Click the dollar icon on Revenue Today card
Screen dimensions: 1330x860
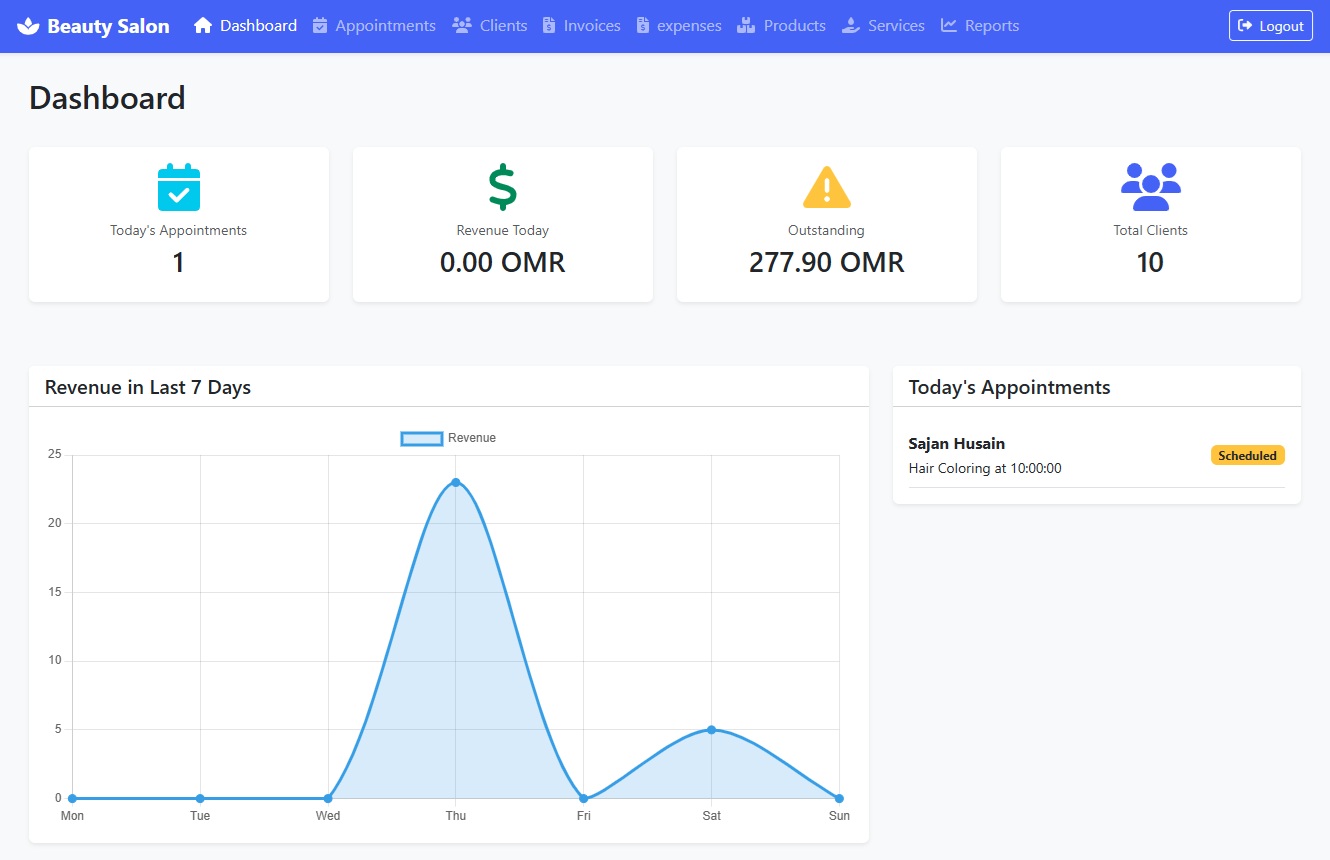(x=502, y=186)
